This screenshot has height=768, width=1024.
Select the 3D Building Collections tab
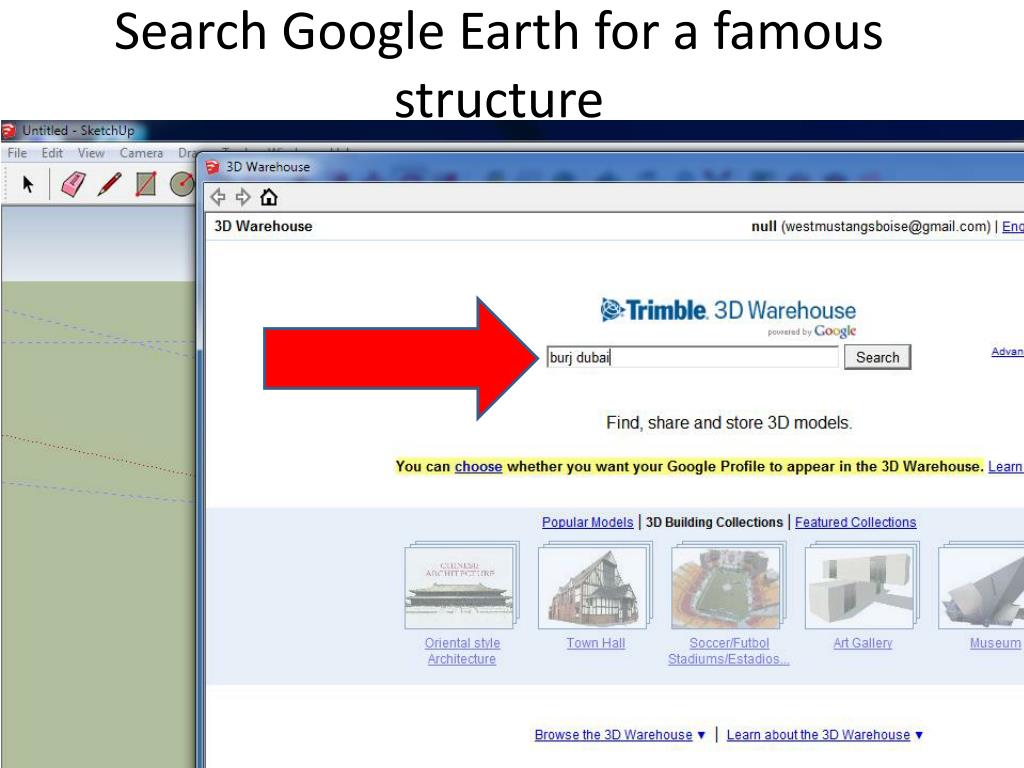coord(714,522)
